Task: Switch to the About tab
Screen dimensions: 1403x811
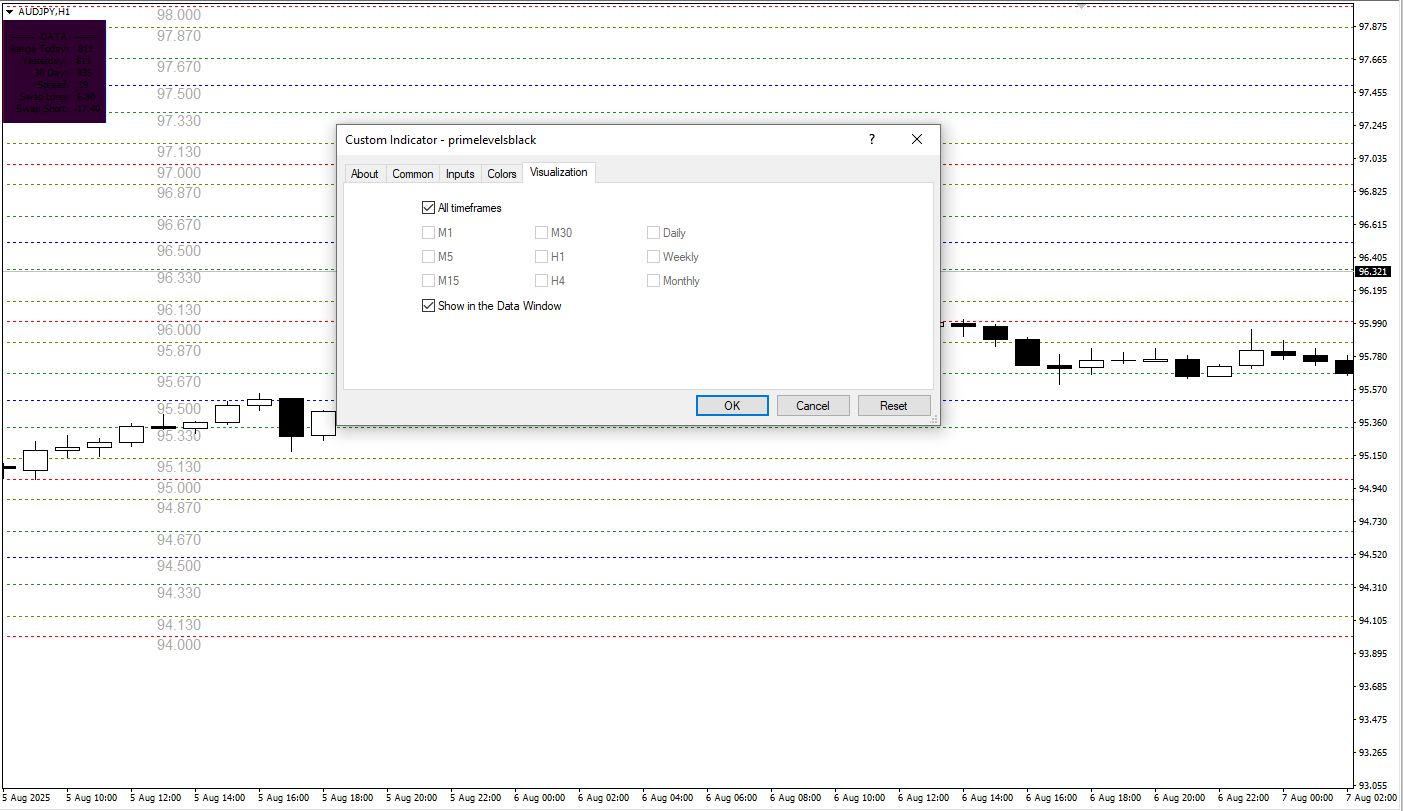Action: (364, 174)
